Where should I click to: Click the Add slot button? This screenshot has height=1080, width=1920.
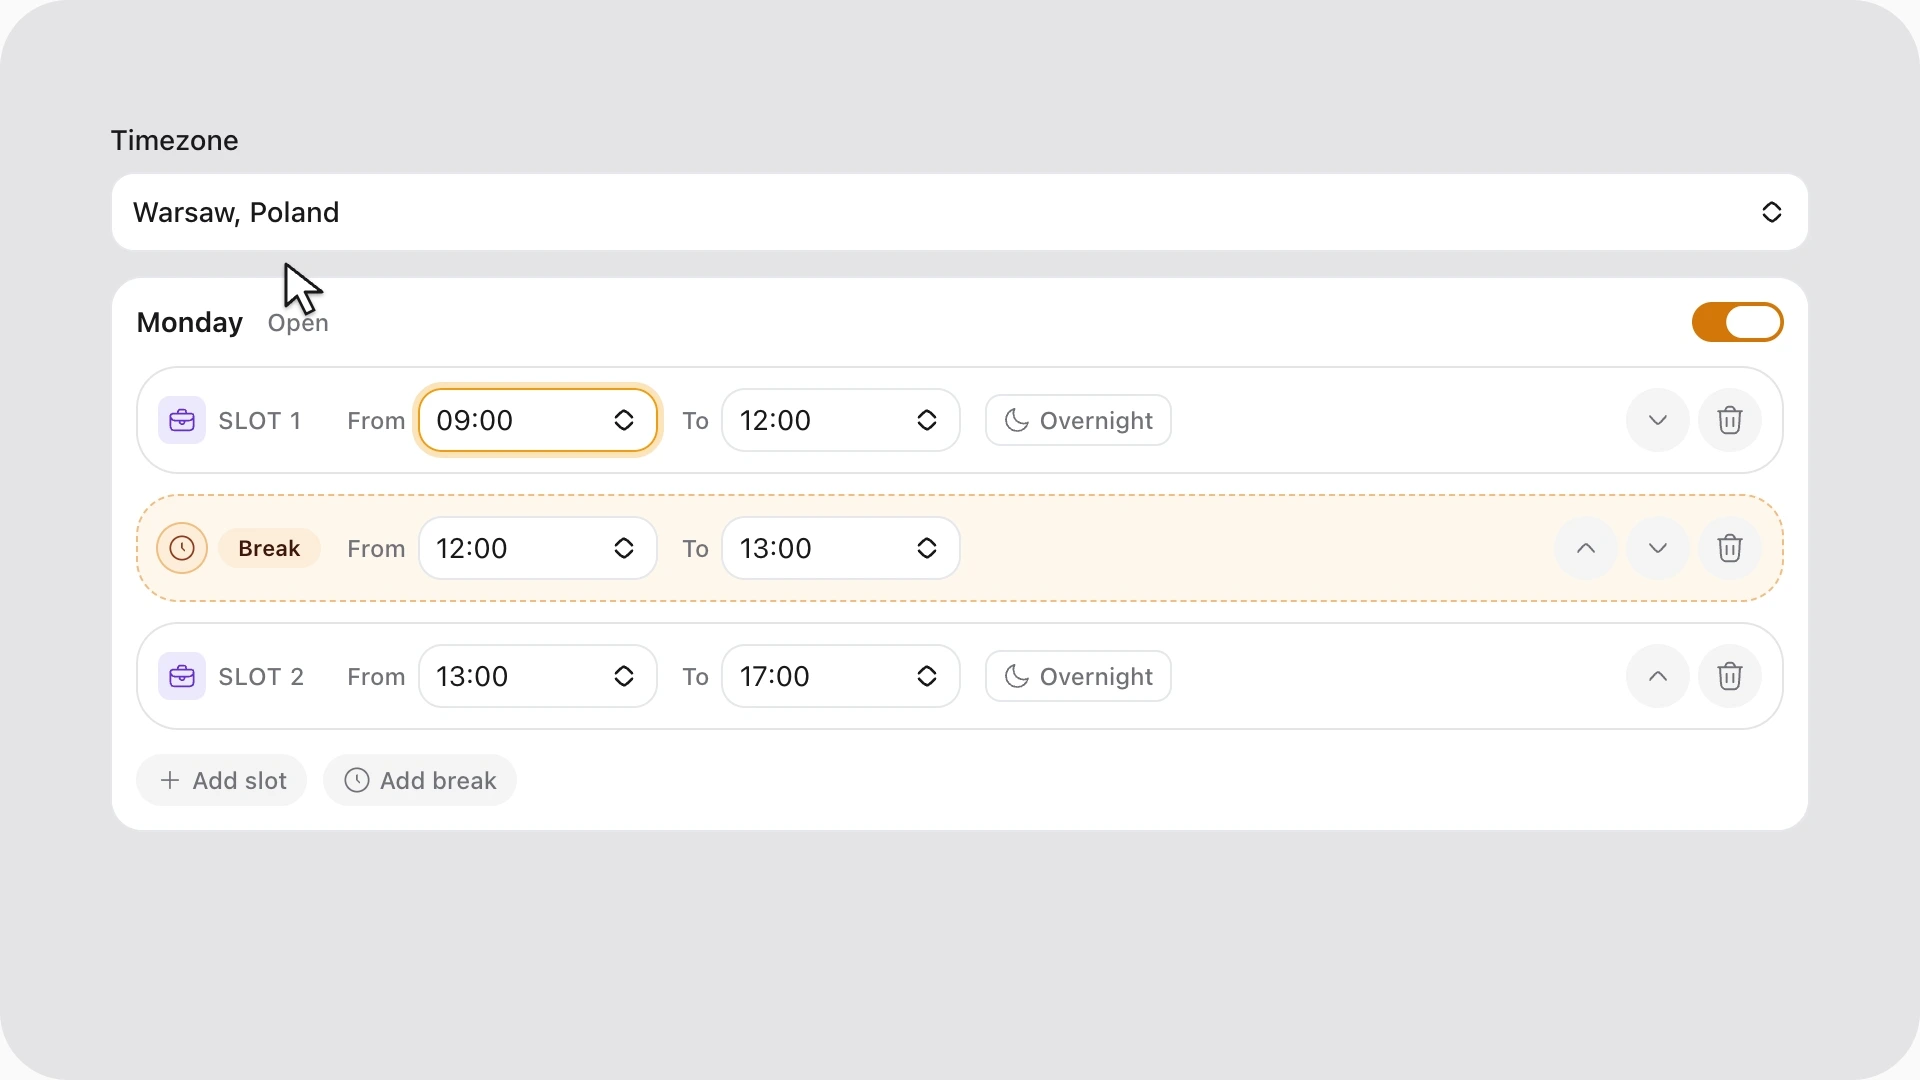tap(222, 780)
